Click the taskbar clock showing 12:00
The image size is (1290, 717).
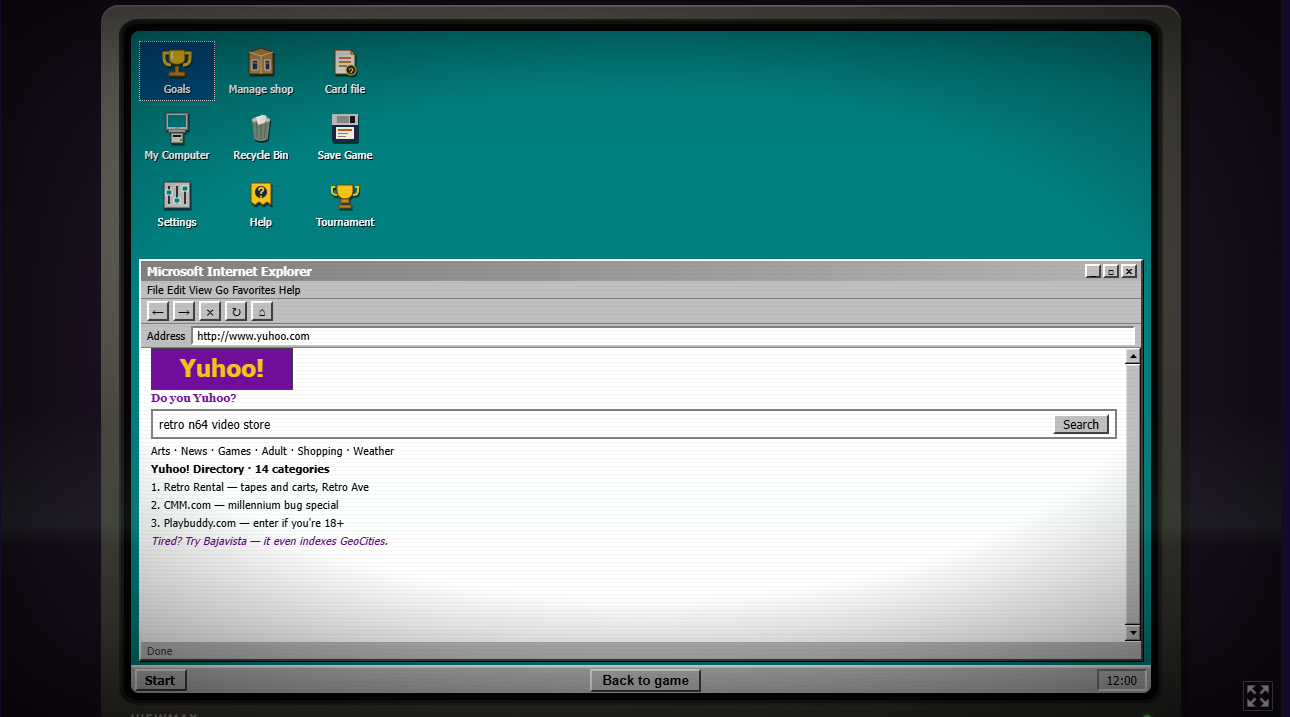(1122, 680)
